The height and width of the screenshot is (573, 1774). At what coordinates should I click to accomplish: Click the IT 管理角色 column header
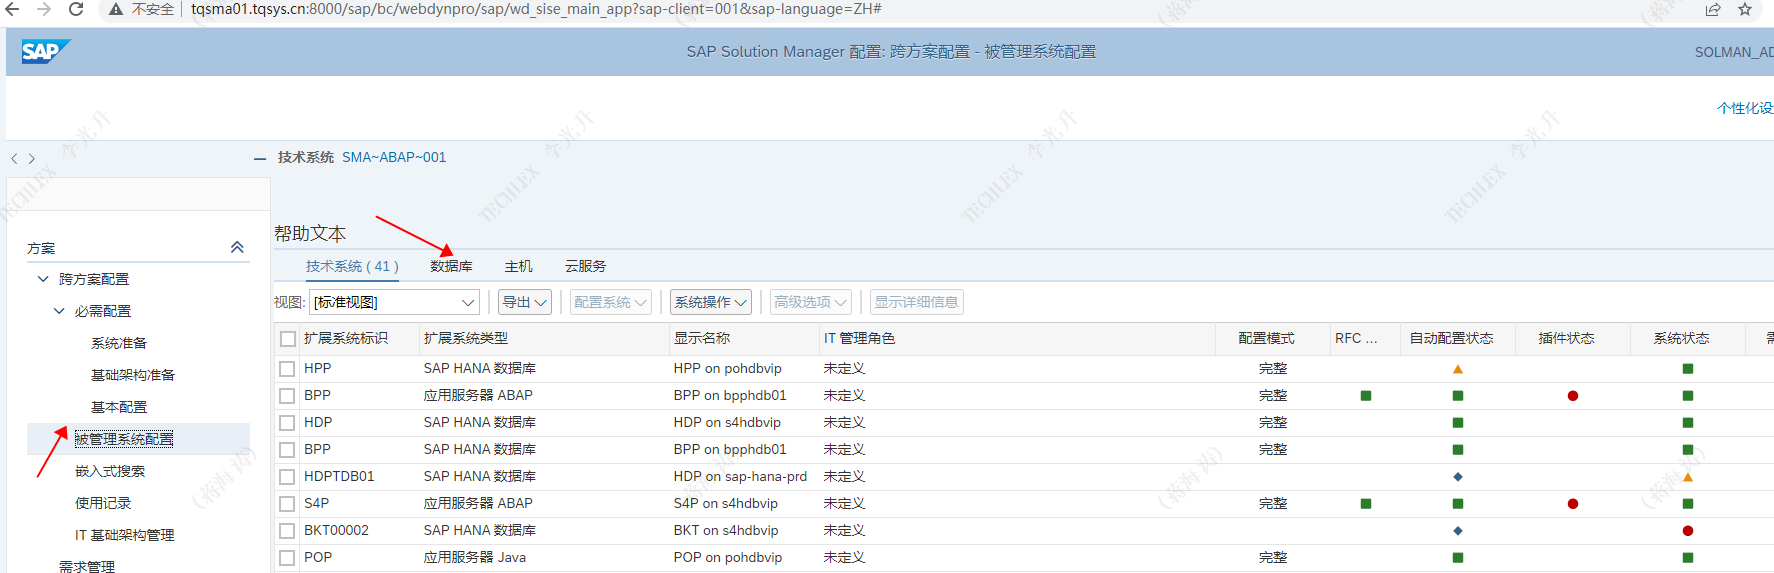860,338
